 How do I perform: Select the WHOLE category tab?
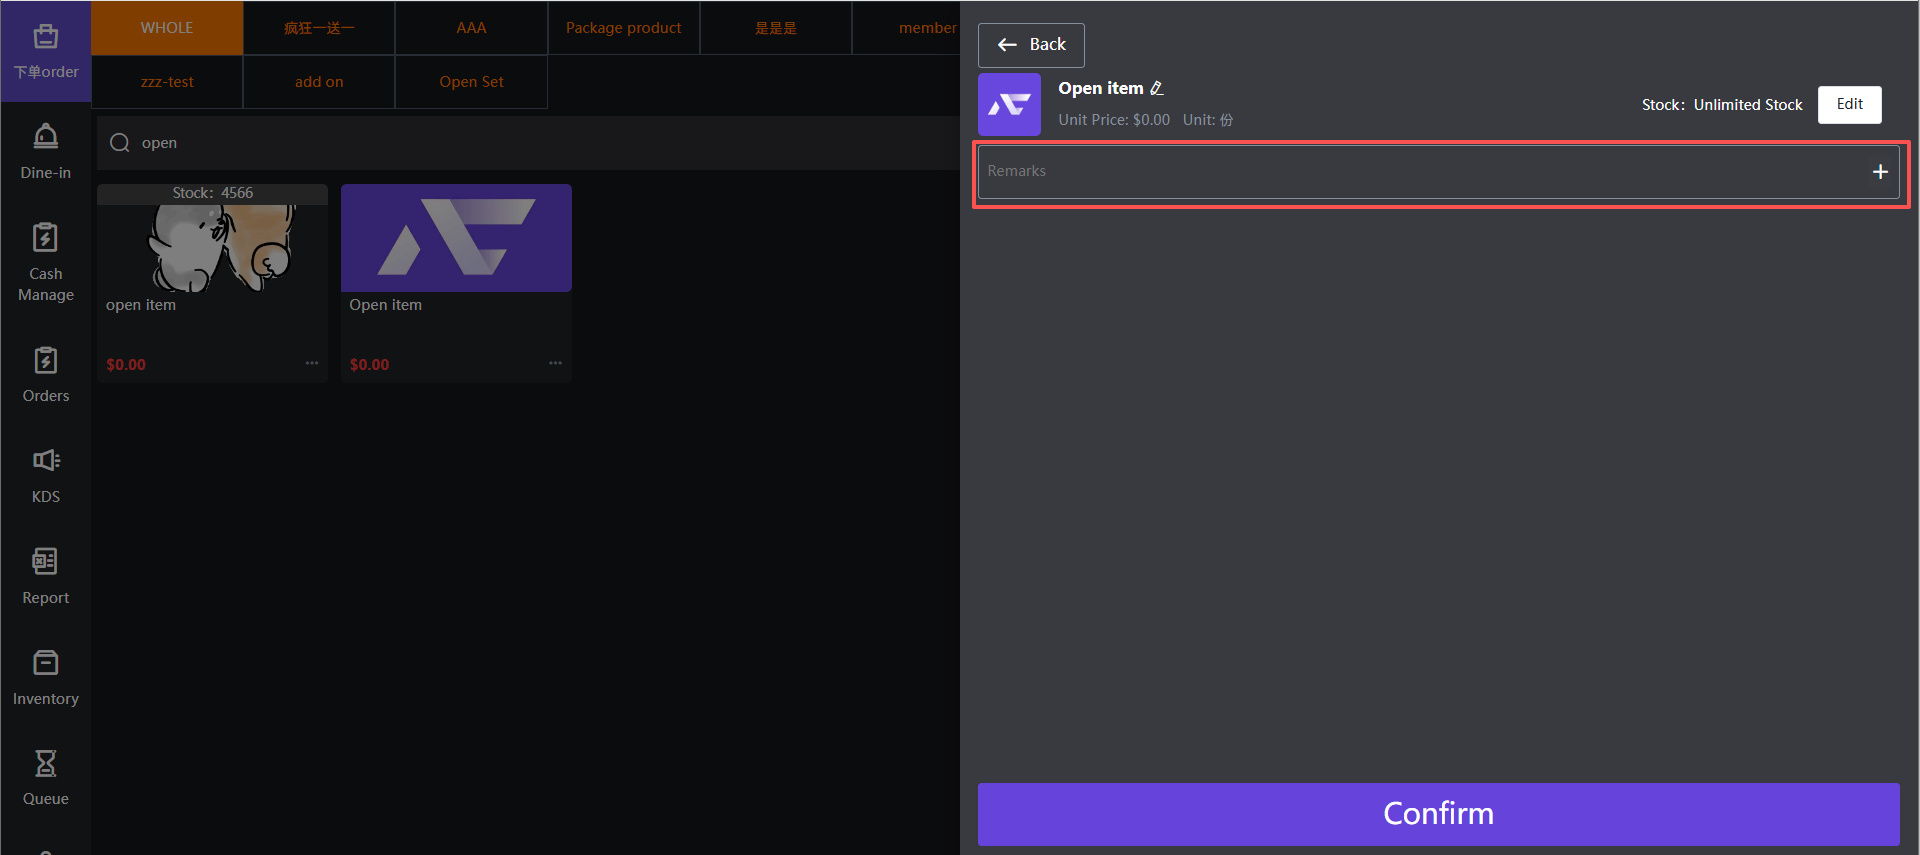167,28
